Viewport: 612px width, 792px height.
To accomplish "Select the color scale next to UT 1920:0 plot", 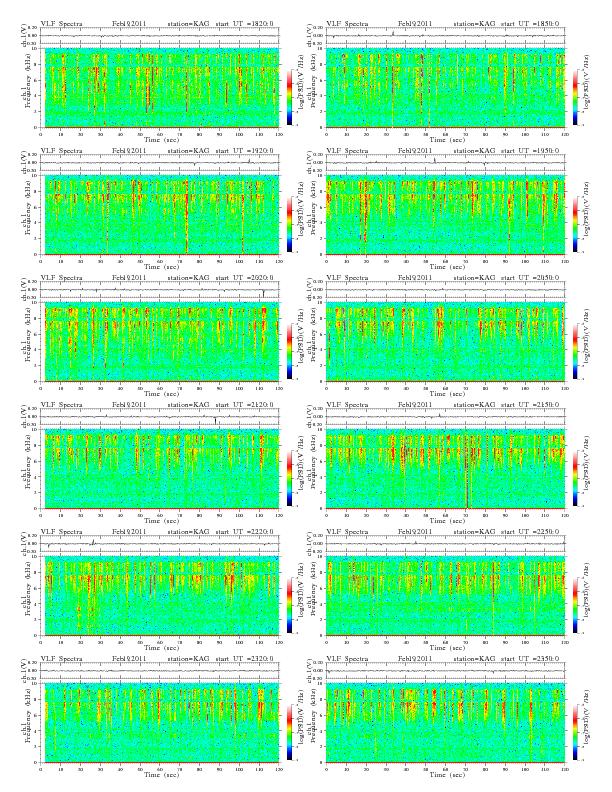I will point(289,224).
